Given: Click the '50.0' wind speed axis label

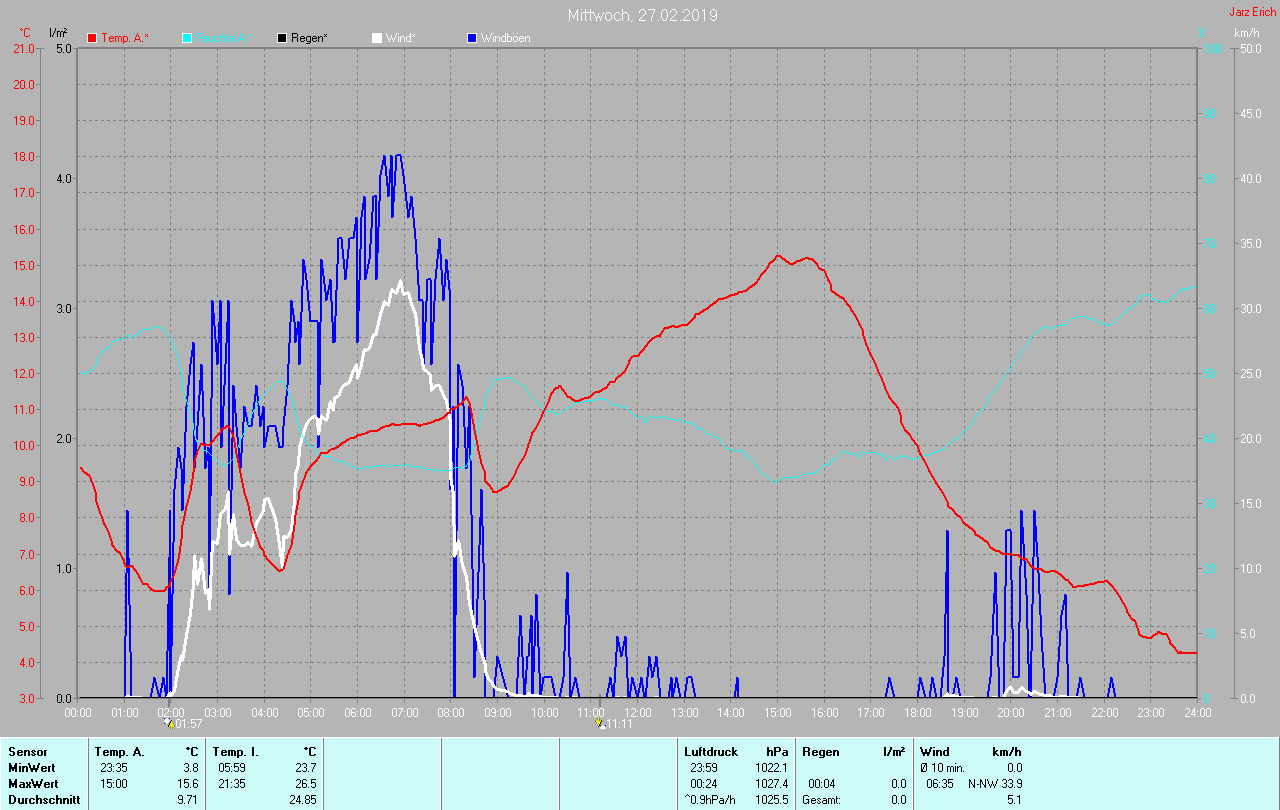Looking at the screenshot, I should click(x=1249, y=49).
